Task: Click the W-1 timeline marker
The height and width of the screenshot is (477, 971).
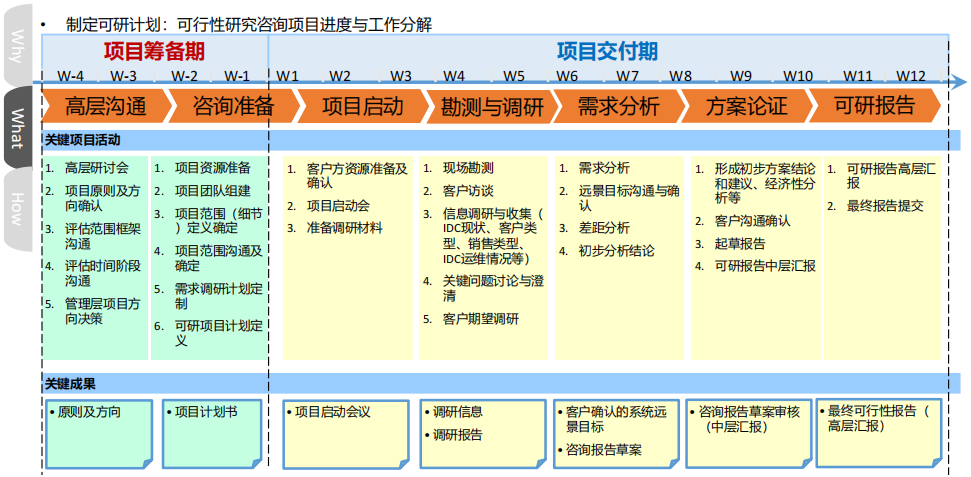Action: (x=237, y=76)
